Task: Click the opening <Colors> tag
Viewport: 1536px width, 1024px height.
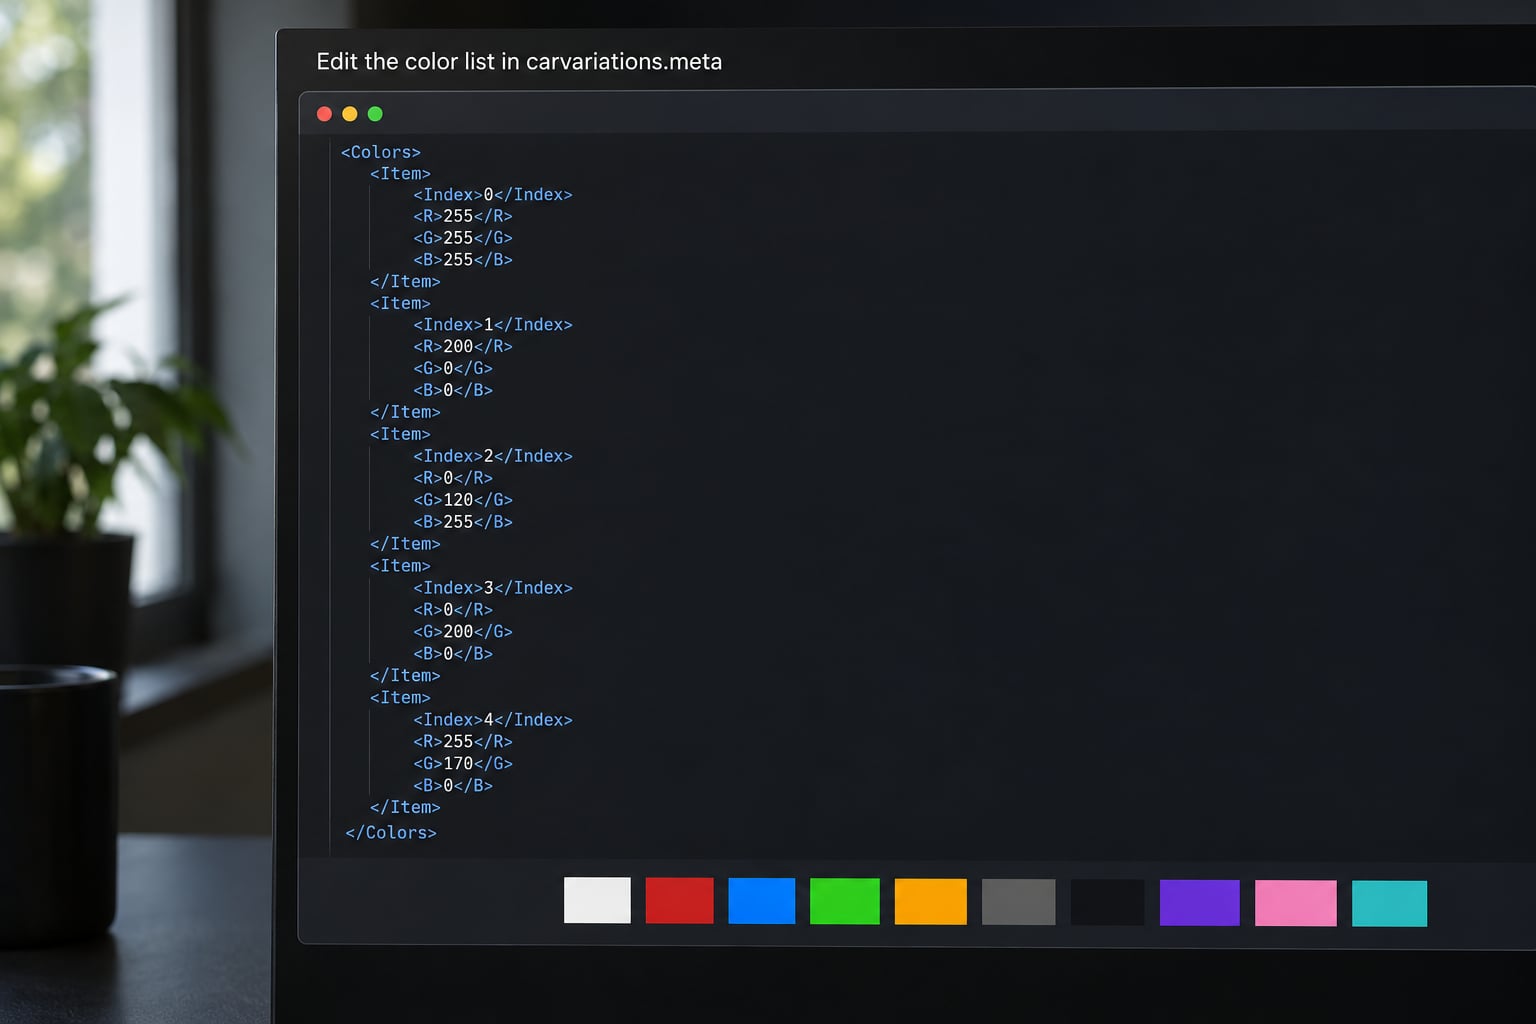Action: pos(381,152)
